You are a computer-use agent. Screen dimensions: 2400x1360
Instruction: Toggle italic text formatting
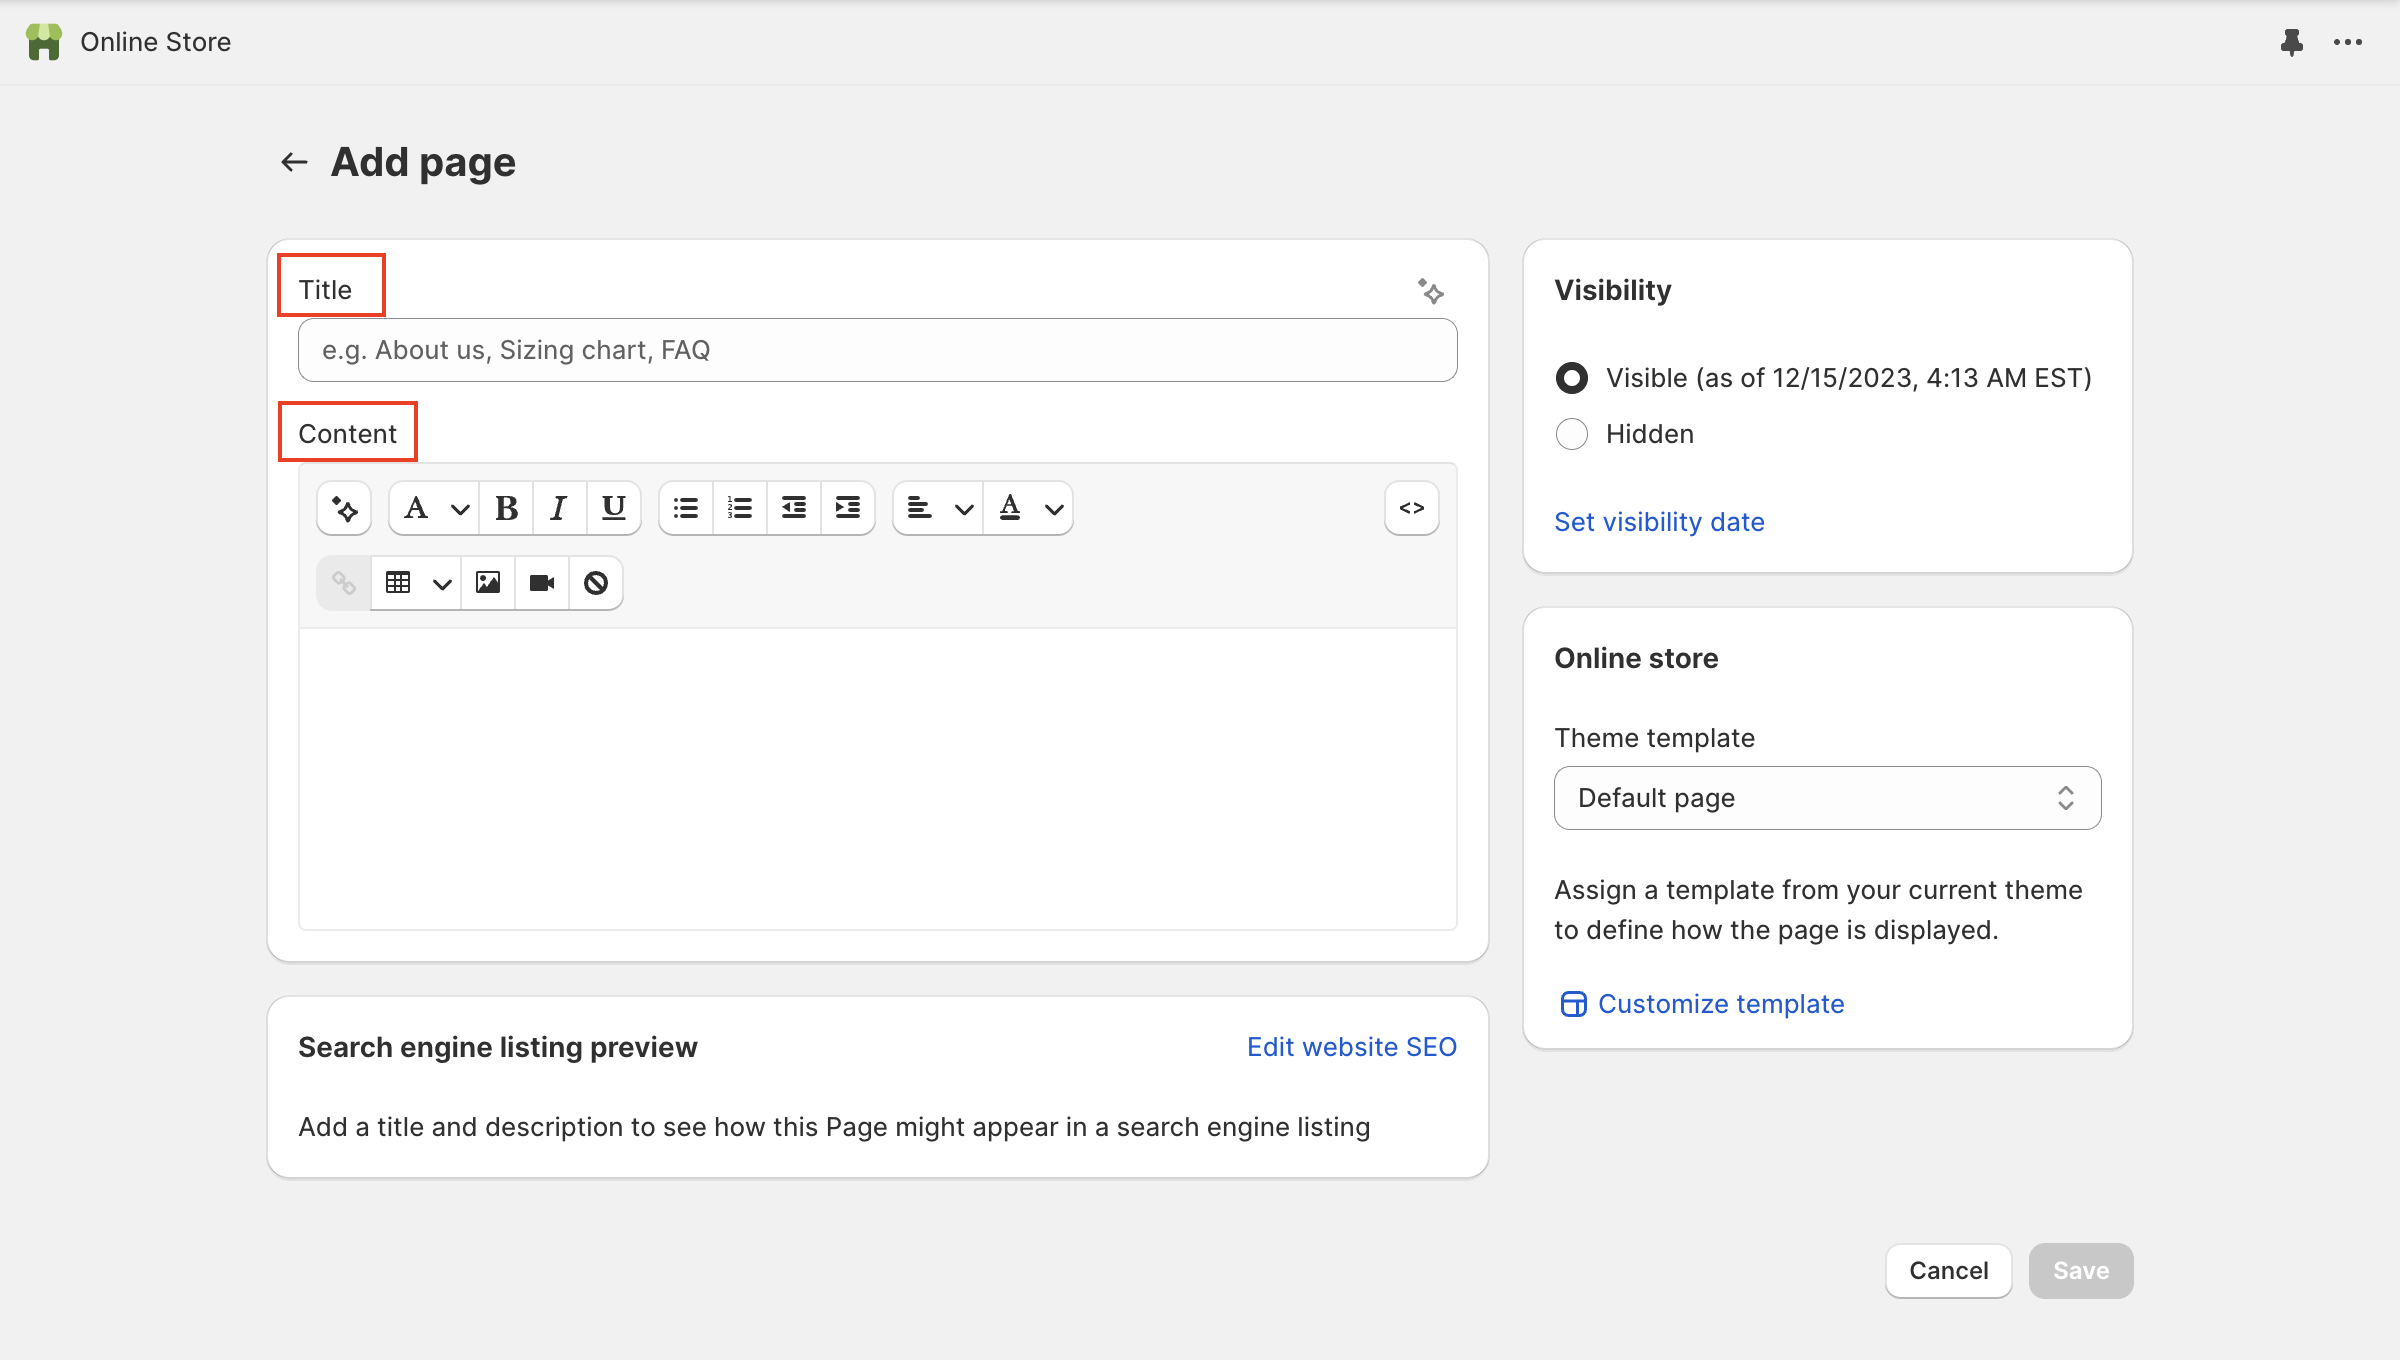(559, 508)
